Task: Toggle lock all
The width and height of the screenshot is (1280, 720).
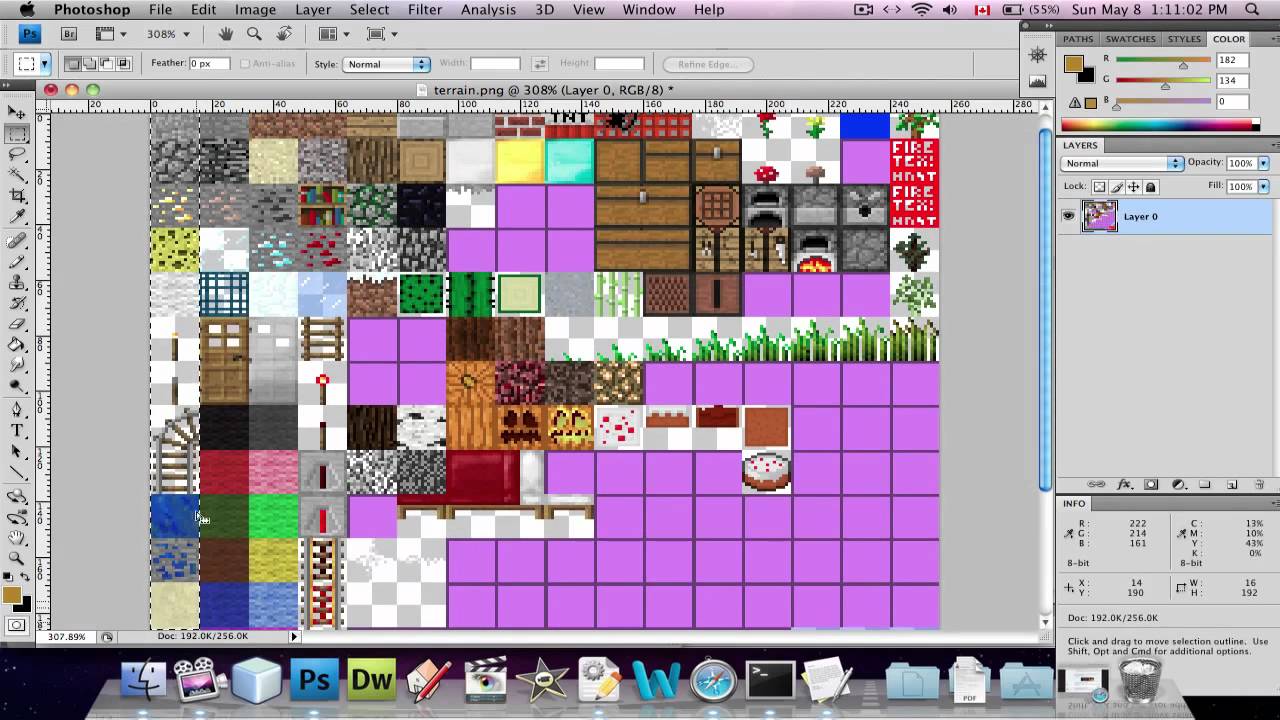Action: click(1150, 187)
